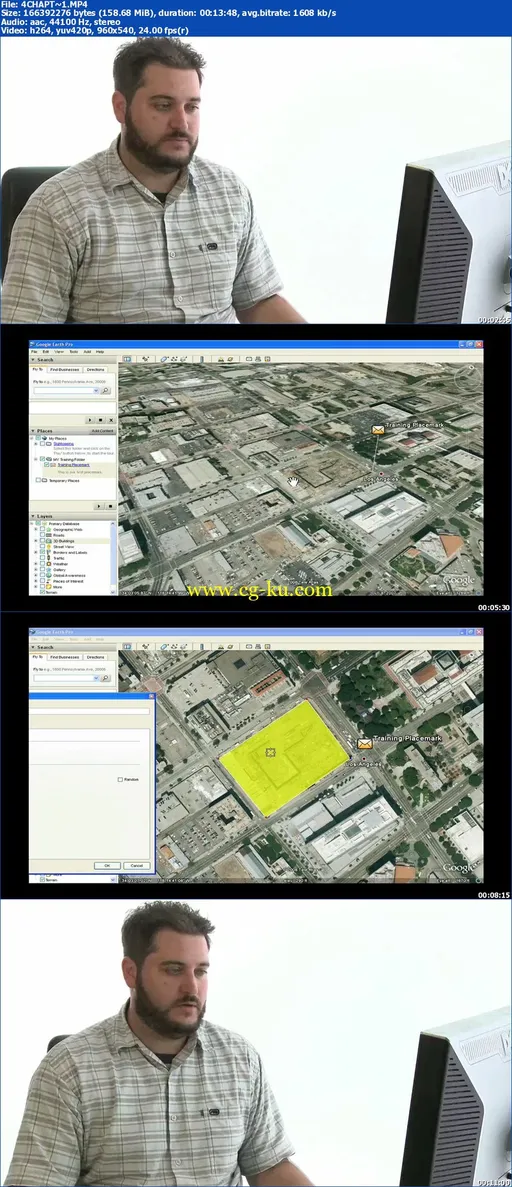Expand the Gallery layer node
Screen dimensions: 512x1187
[x=36, y=569]
